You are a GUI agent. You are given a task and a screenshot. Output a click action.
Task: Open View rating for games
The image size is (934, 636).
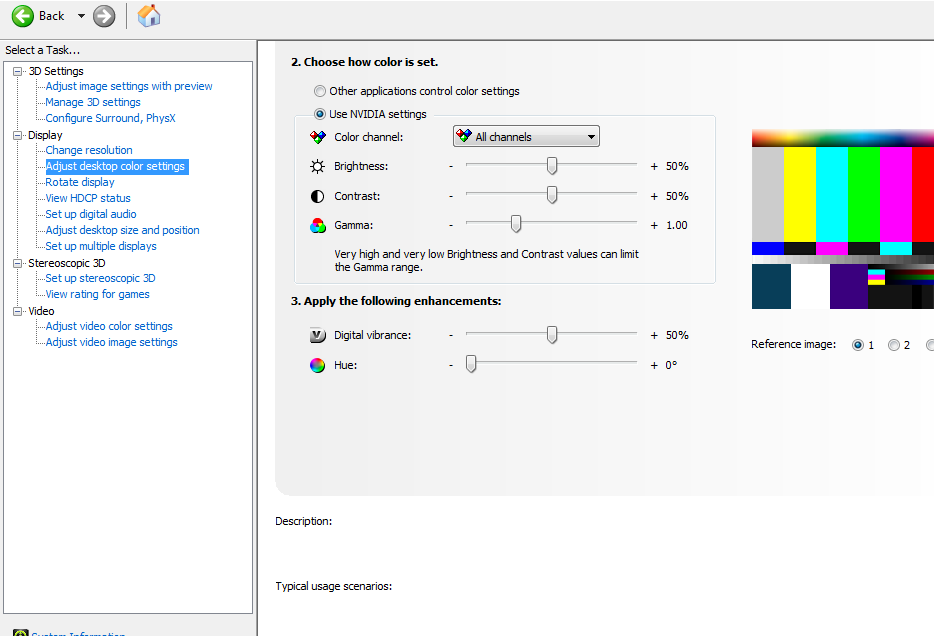[97, 295]
